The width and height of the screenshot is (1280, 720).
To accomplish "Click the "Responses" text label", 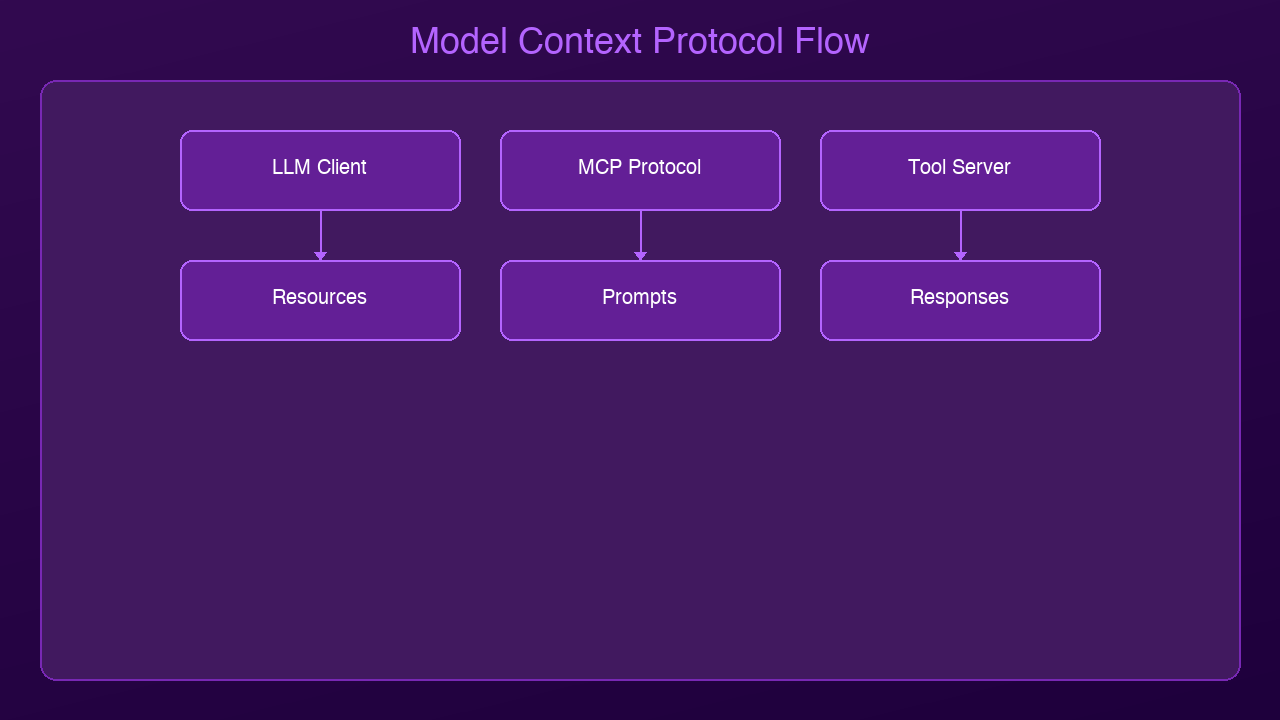I will tap(959, 297).
